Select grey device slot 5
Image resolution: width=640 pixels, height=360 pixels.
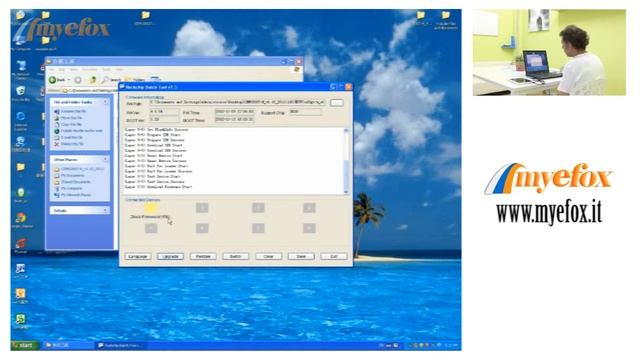click(151, 228)
